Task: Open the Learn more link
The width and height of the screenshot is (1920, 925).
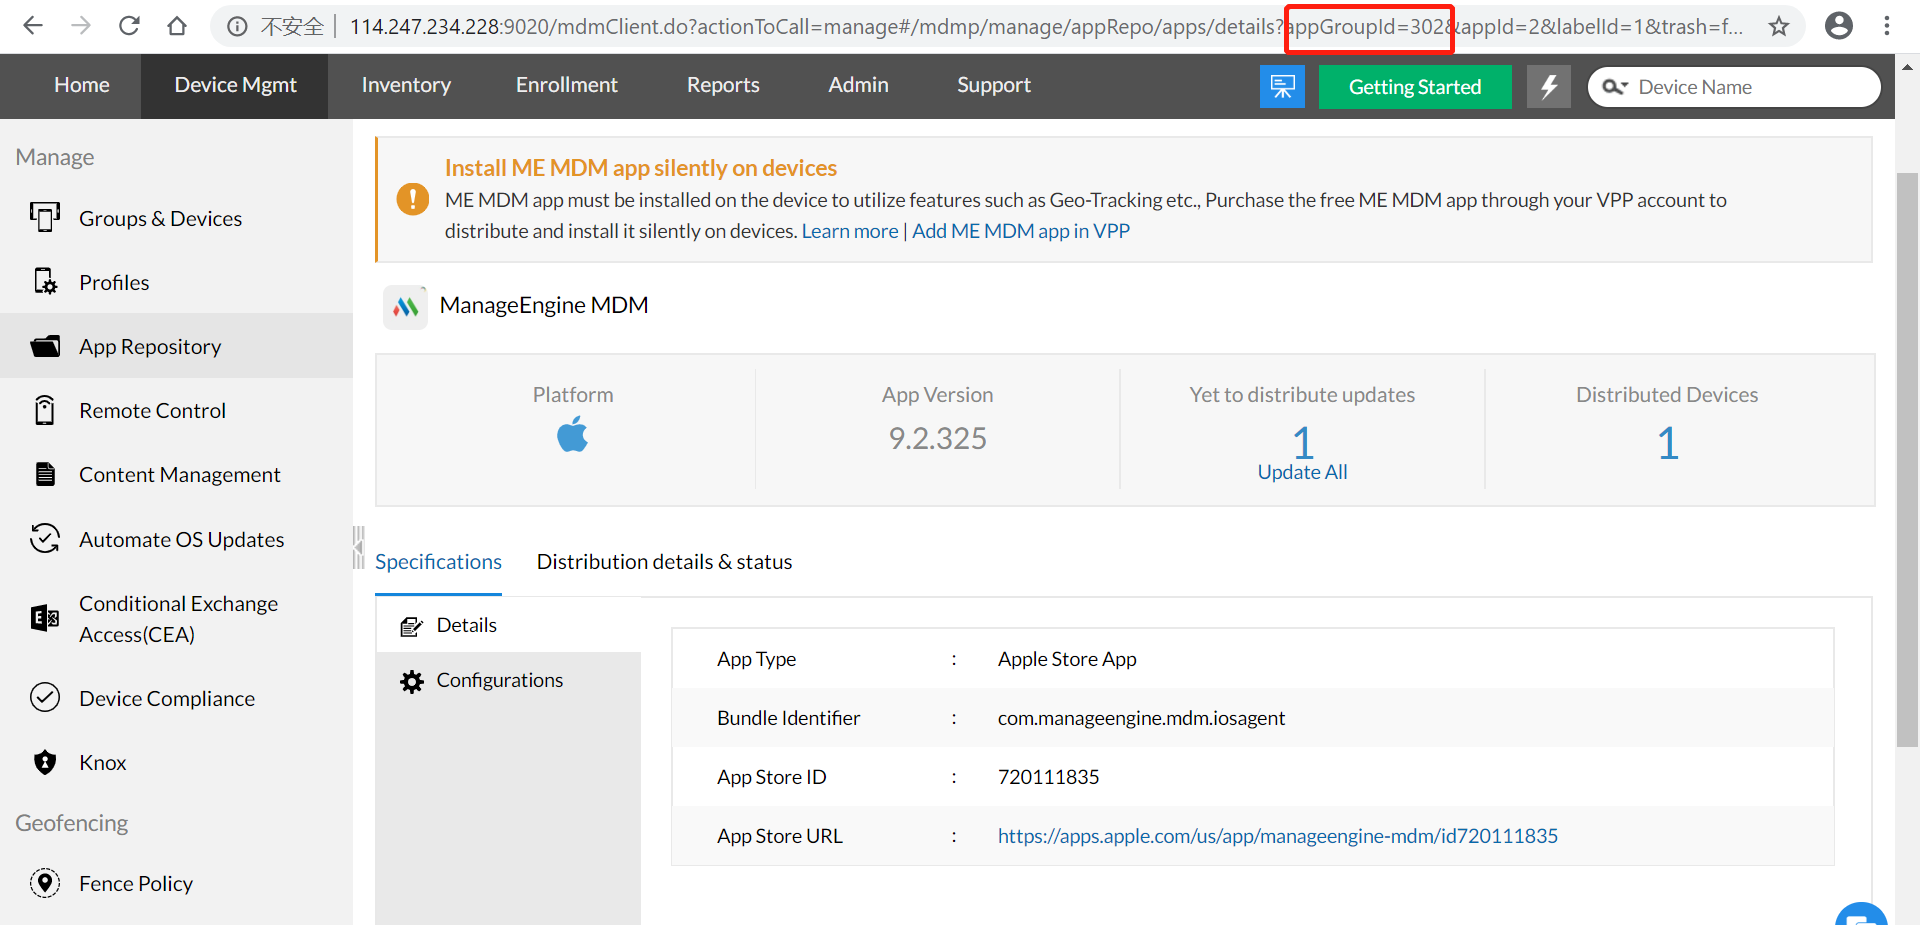Action: coord(850,231)
